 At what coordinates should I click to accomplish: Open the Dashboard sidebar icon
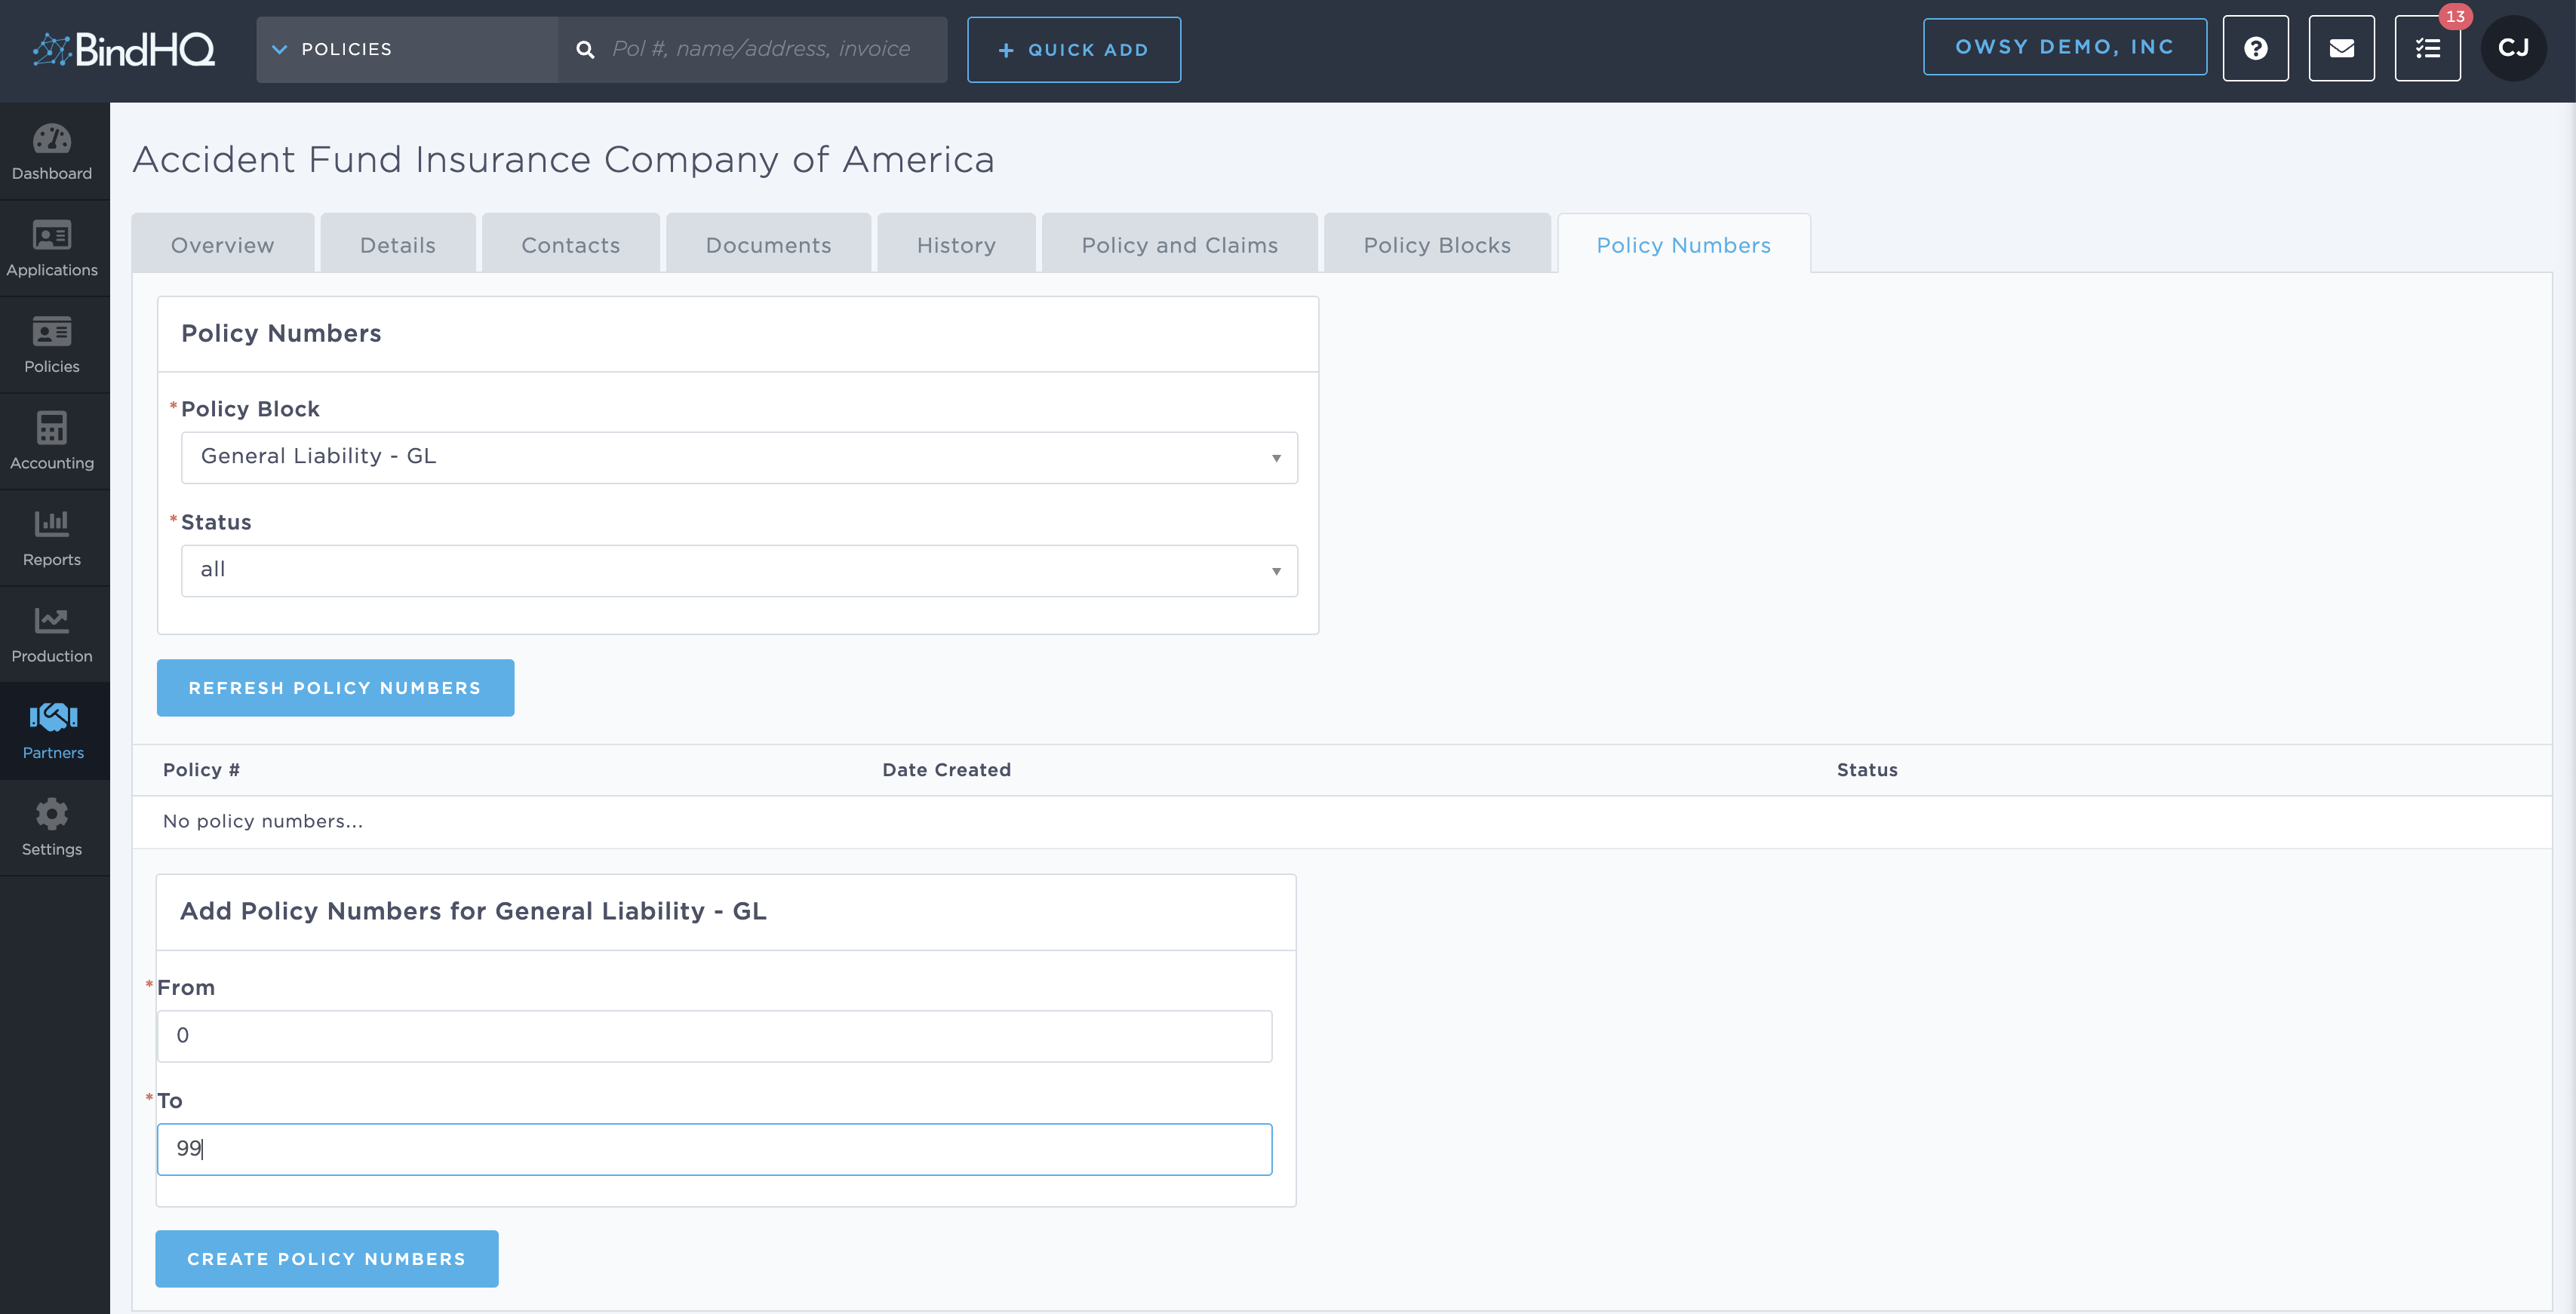coord(52,151)
